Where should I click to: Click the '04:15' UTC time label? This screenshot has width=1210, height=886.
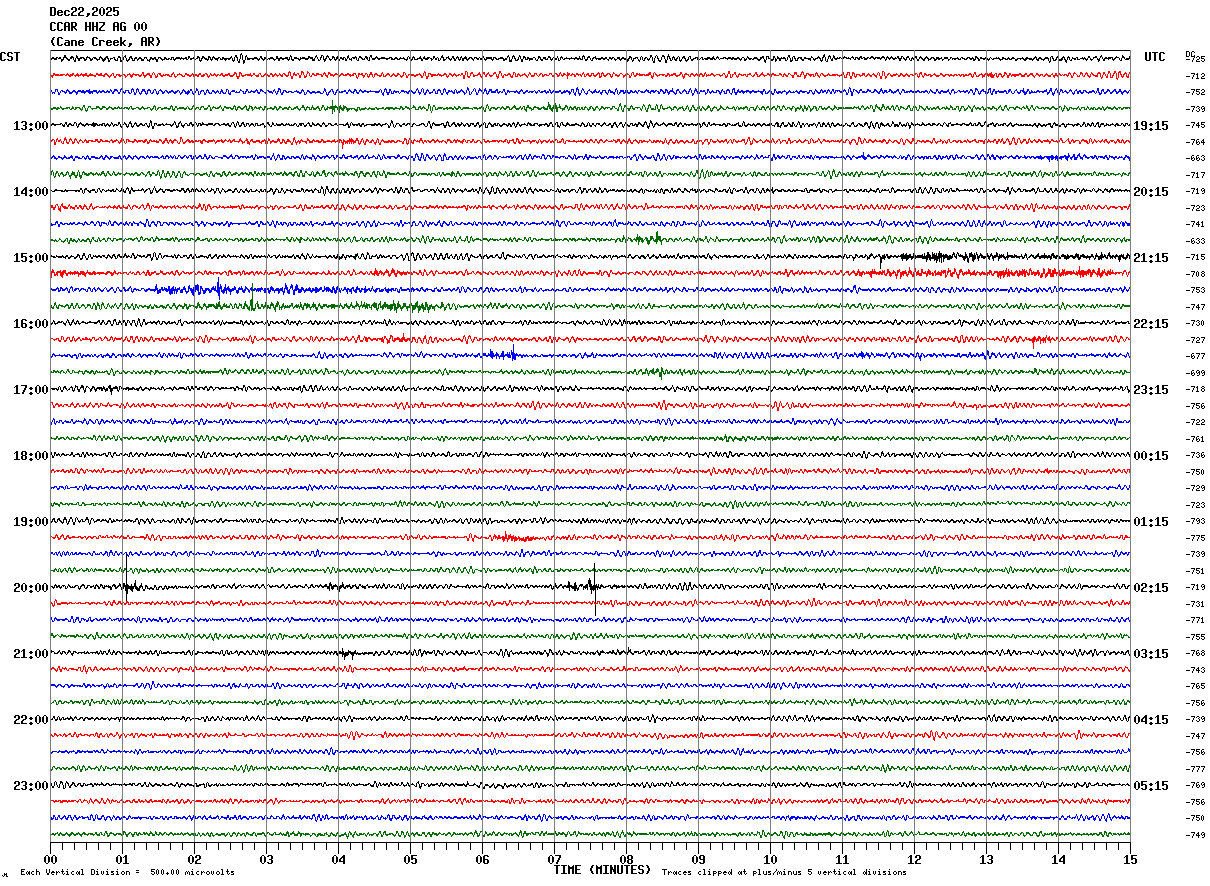tap(1151, 720)
